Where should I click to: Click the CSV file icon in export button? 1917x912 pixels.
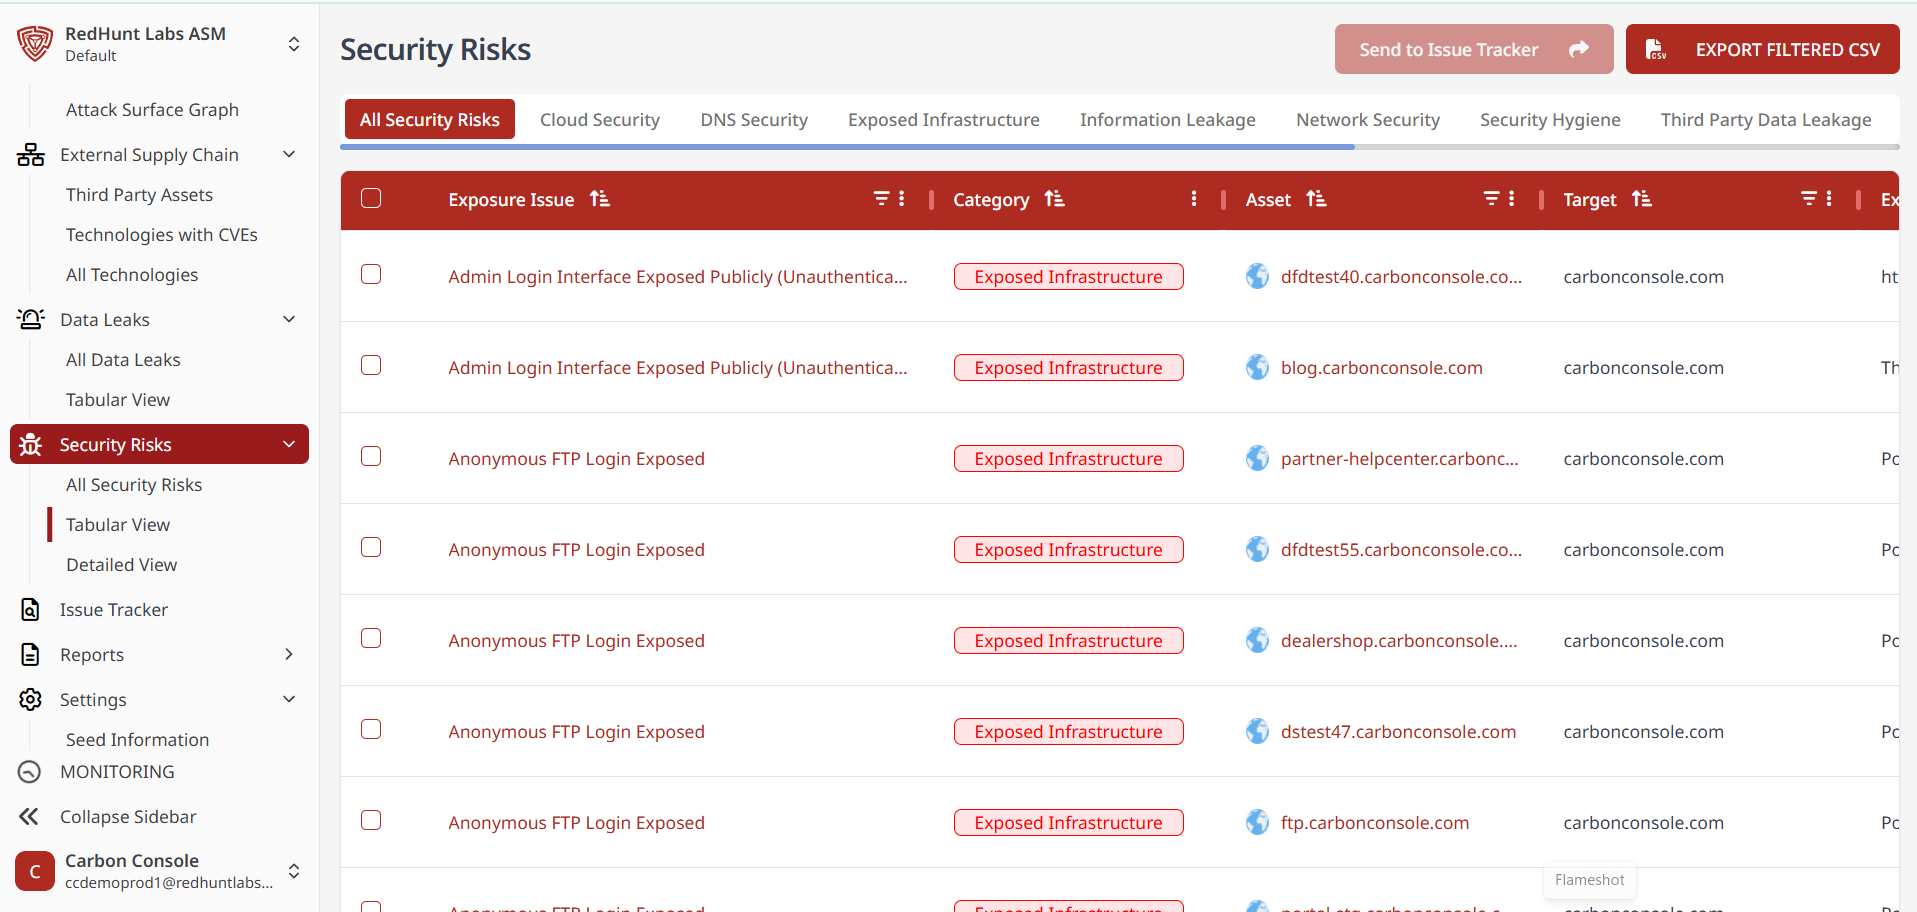(x=1656, y=49)
